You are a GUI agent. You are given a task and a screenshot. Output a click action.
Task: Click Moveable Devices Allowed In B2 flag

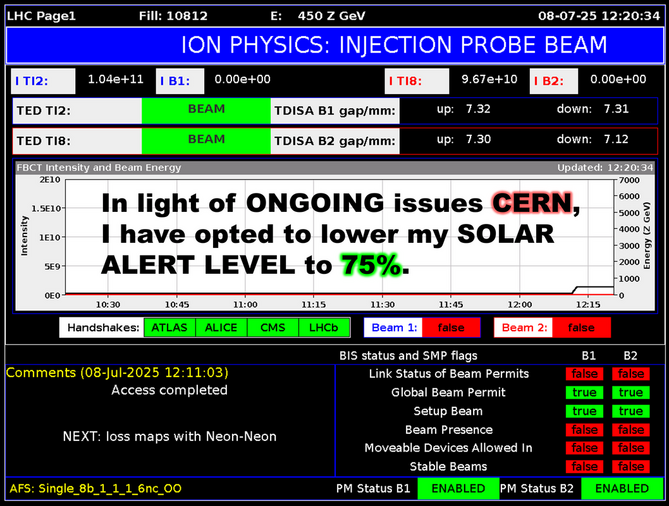click(631, 448)
